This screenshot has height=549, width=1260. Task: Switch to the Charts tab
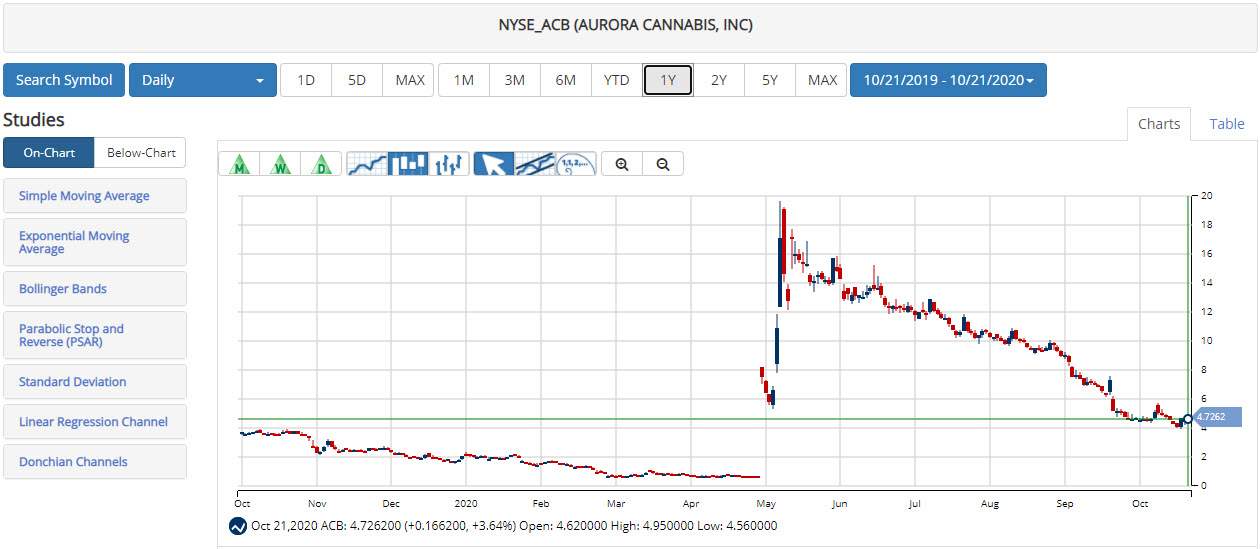1159,124
